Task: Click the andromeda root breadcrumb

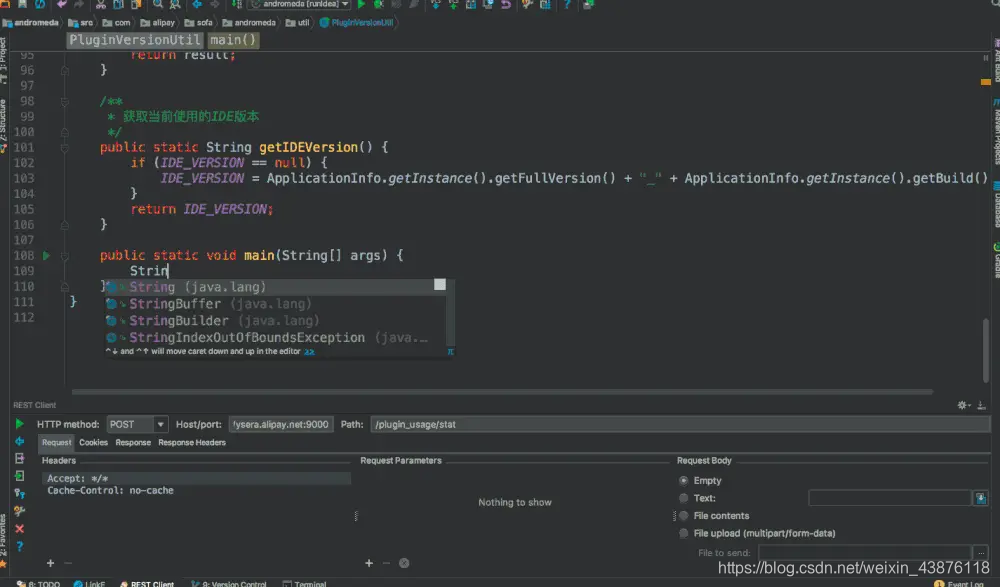Action: tap(31, 23)
